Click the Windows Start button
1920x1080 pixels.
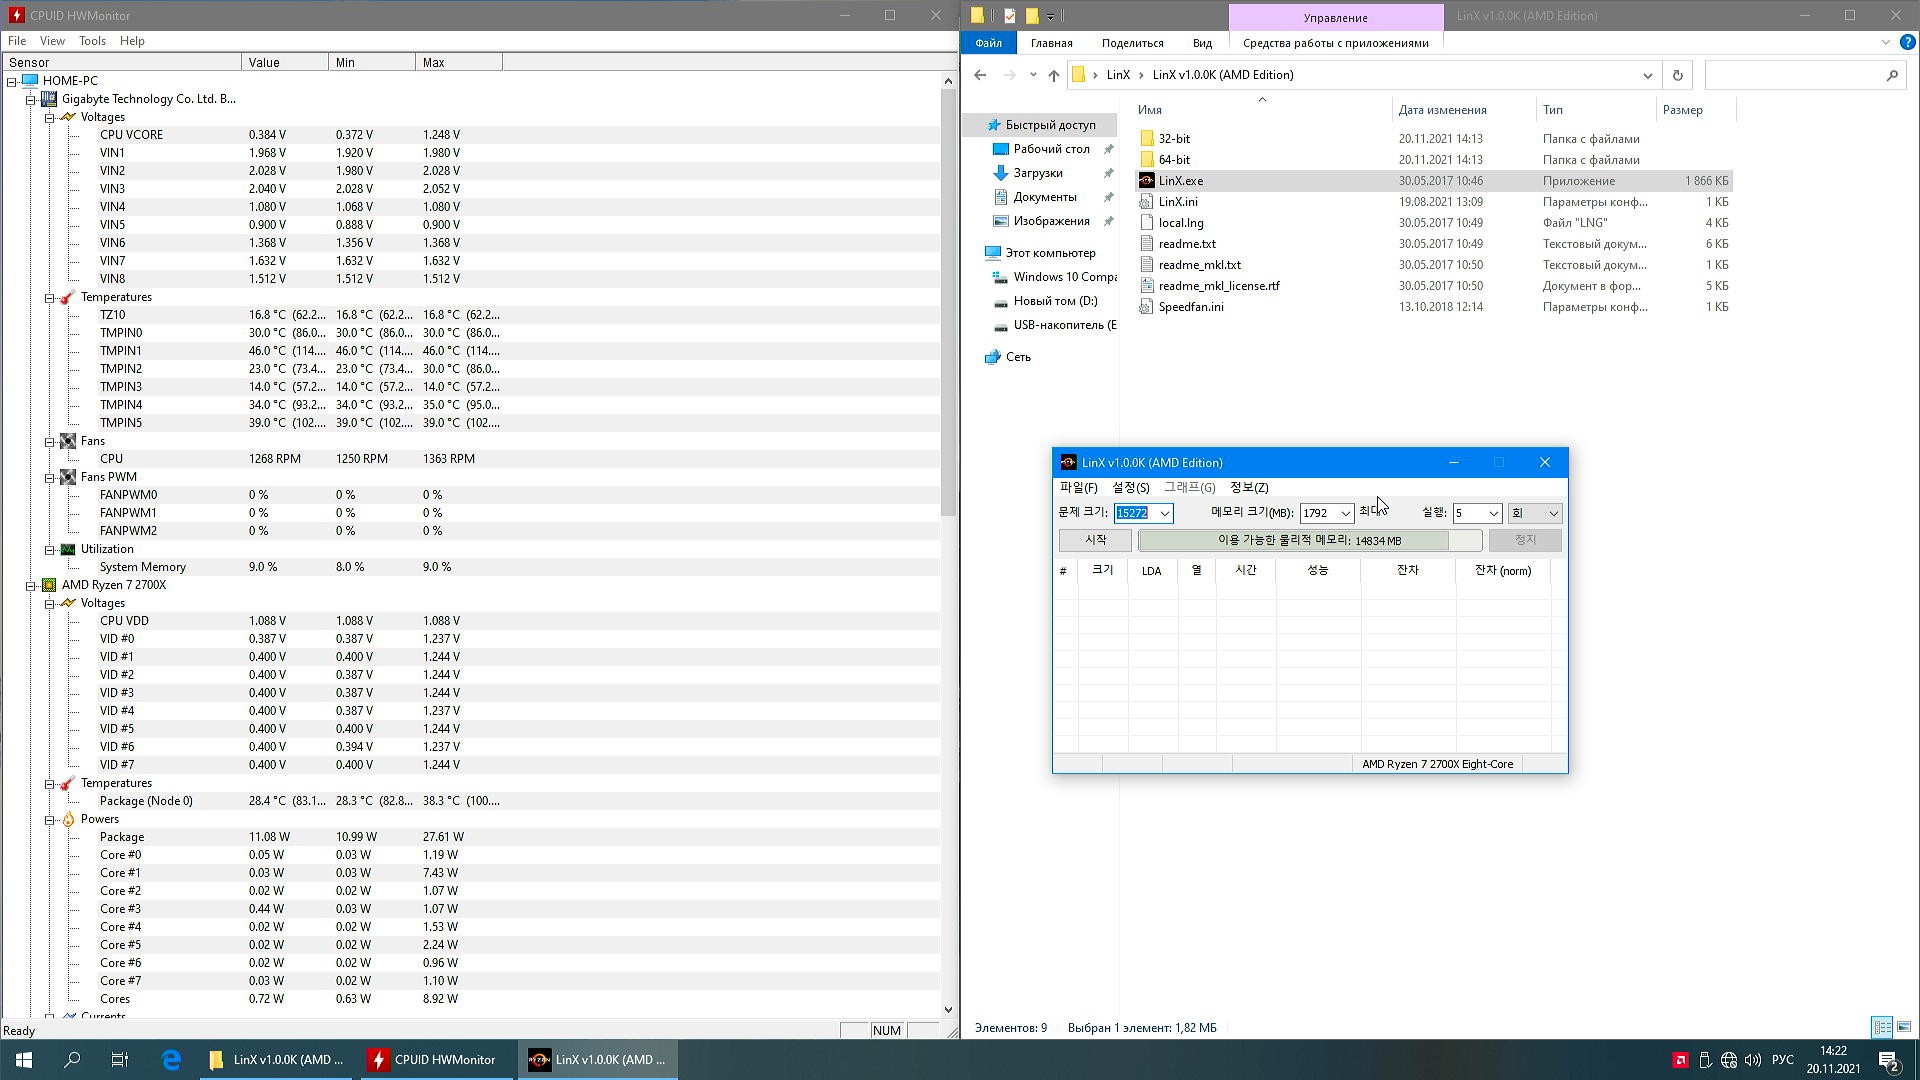pos(24,1060)
